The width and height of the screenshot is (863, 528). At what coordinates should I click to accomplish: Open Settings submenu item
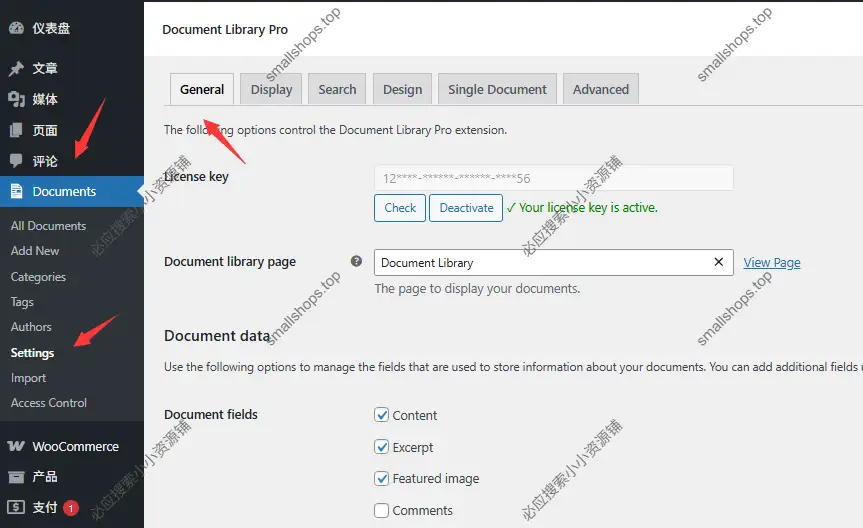point(32,352)
